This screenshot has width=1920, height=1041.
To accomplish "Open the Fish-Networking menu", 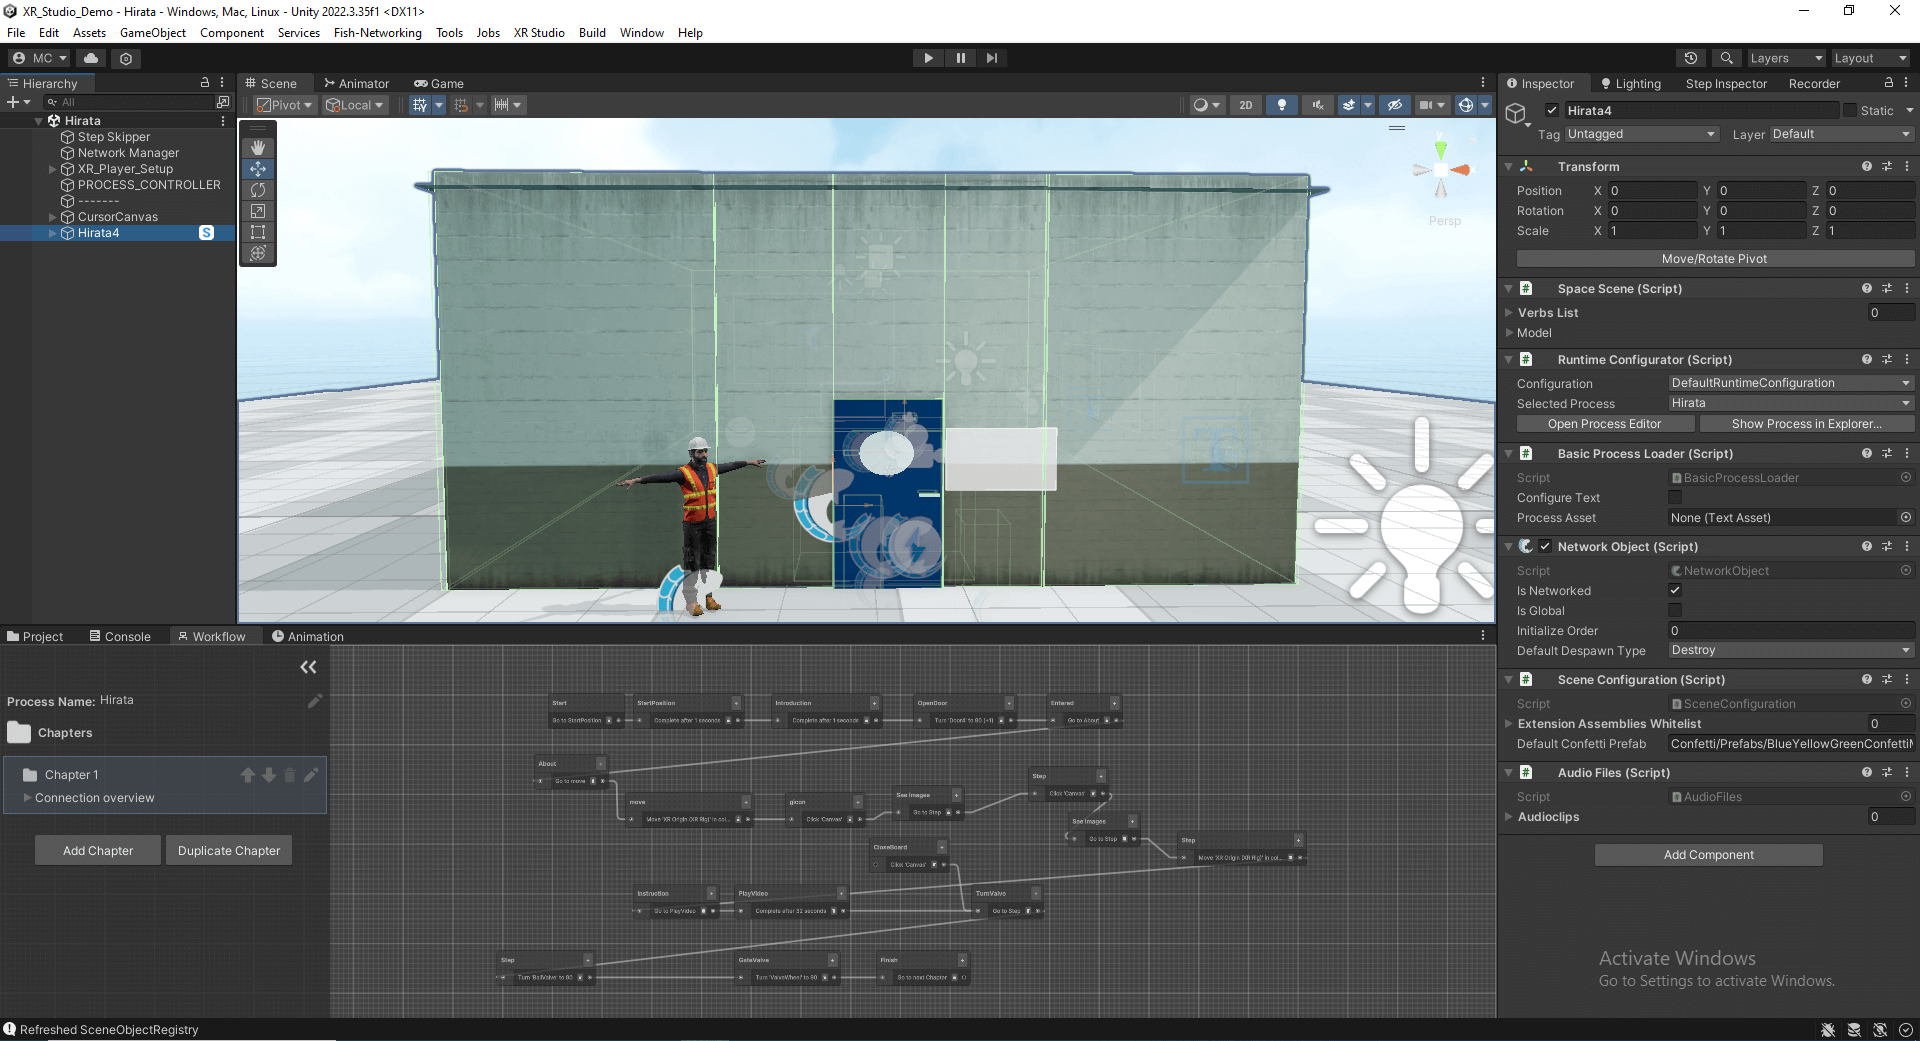I will (377, 33).
